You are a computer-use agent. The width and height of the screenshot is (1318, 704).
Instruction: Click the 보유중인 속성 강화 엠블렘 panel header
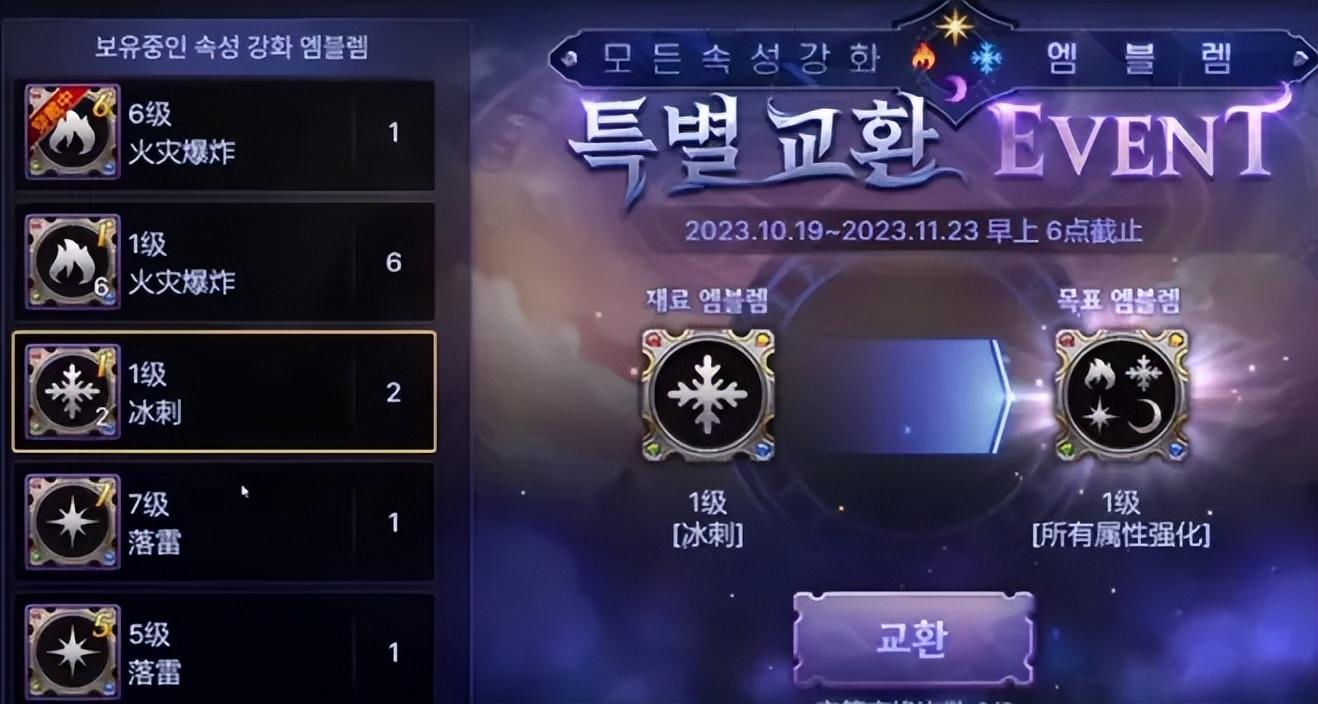pos(231,47)
